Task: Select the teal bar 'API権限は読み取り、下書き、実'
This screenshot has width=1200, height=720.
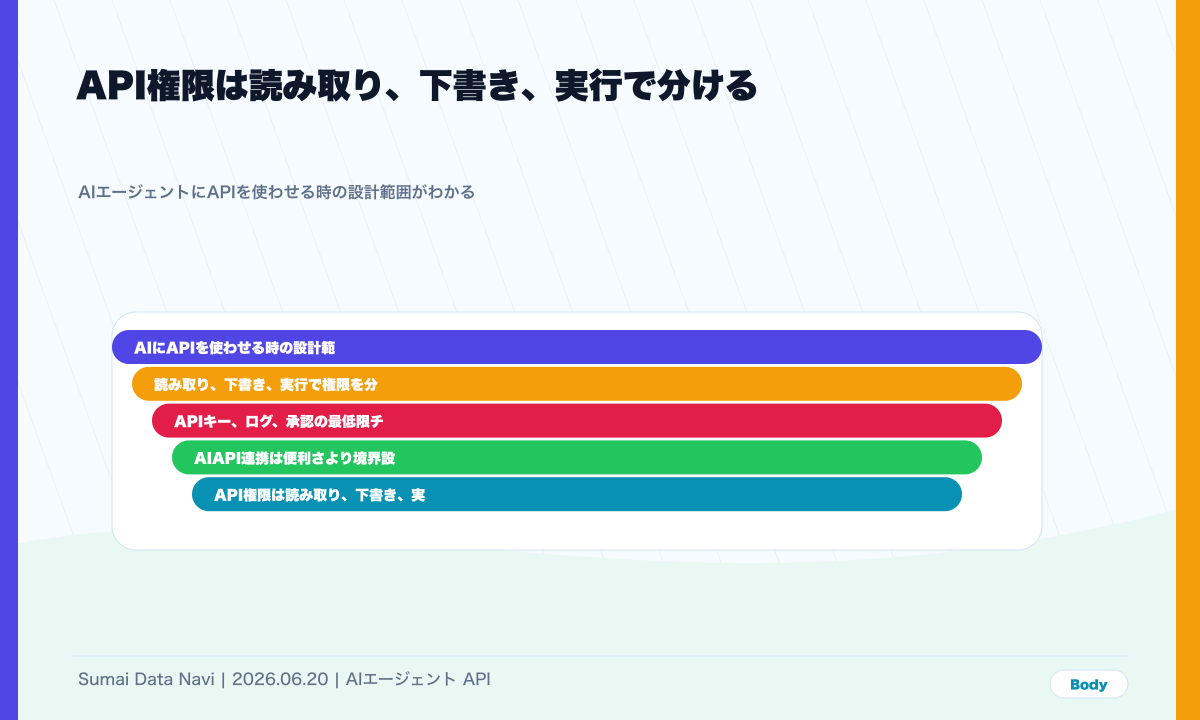Action: coord(577,494)
